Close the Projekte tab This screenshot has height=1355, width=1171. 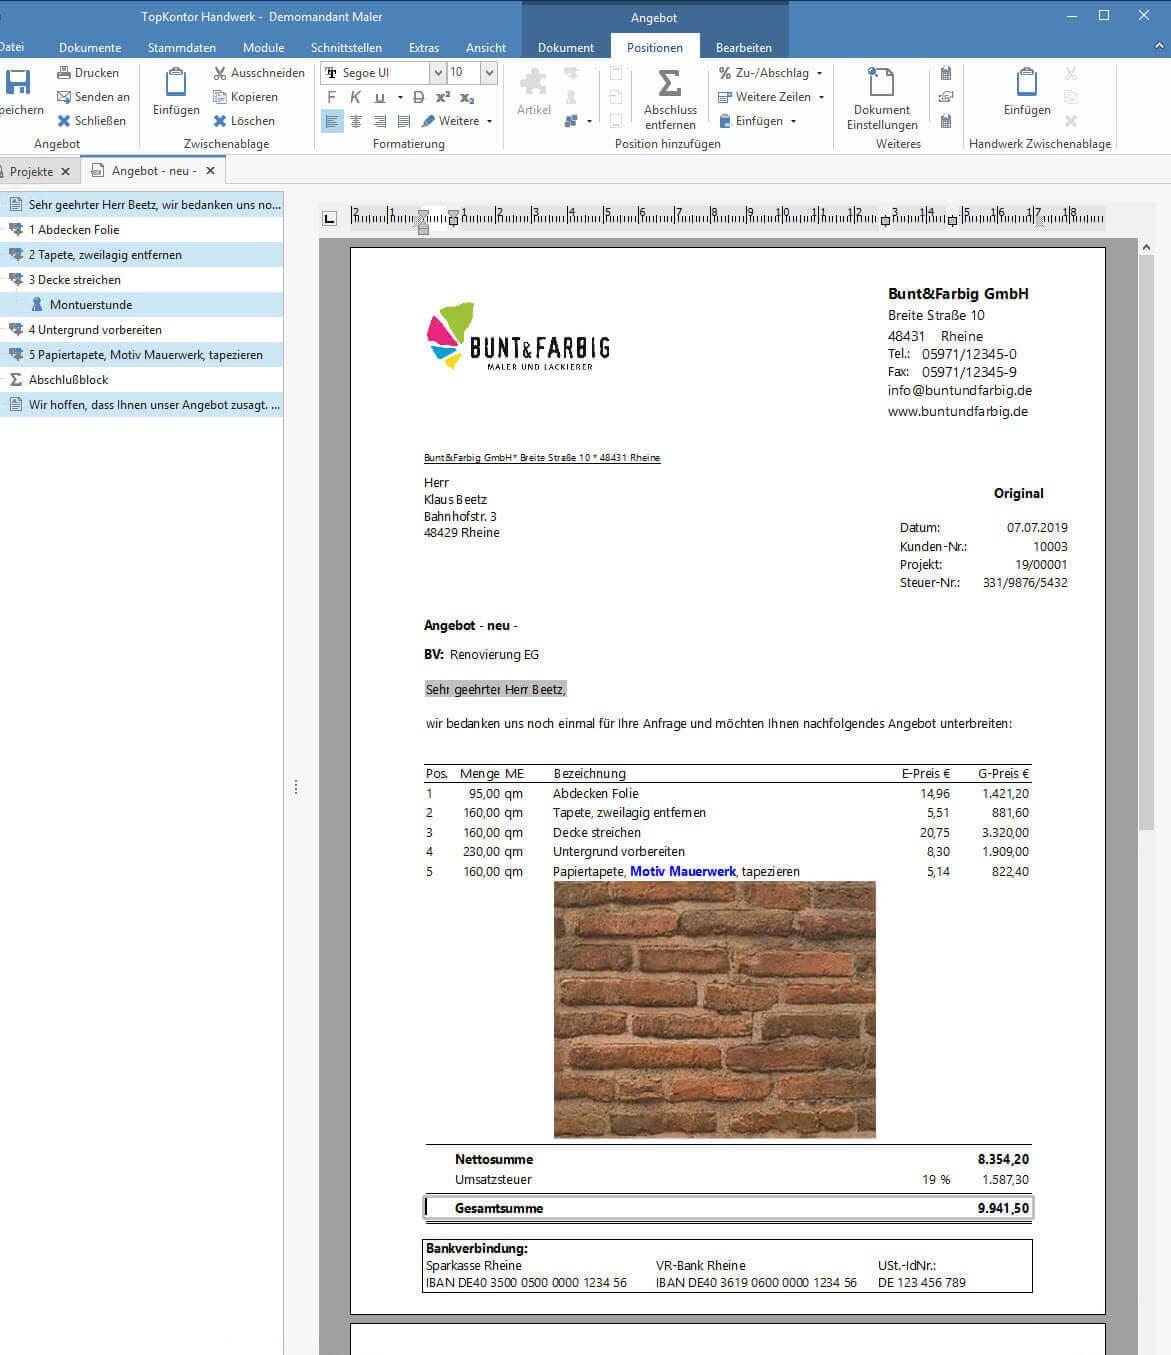coord(66,171)
